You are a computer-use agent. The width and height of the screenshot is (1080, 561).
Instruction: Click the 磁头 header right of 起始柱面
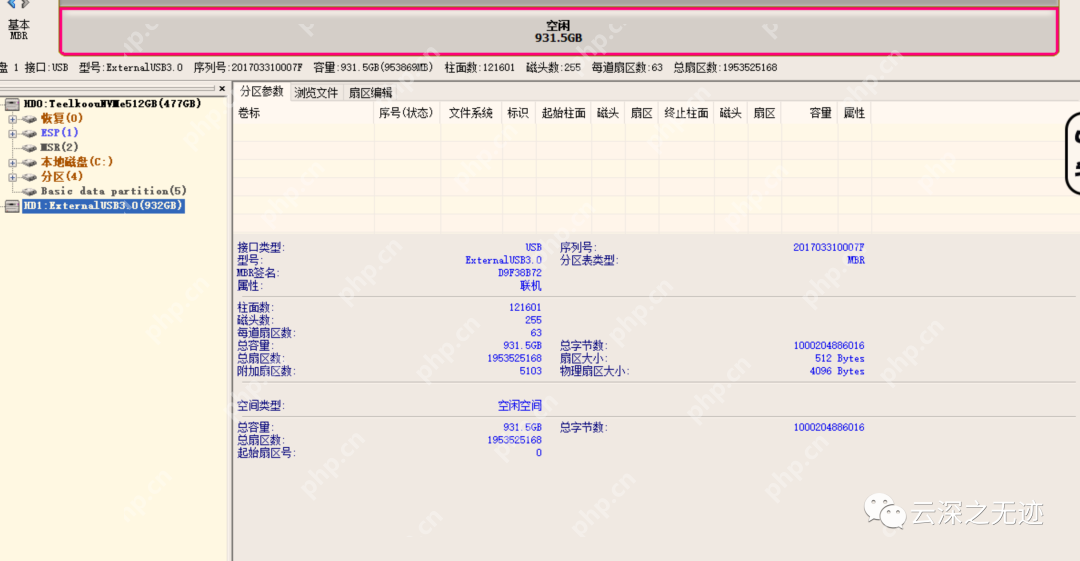608,113
